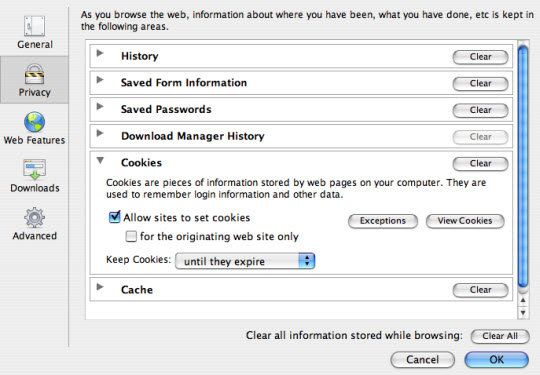This screenshot has width=540, height=375.
Task: Open the Downloads preferences icon
Action: [x=34, y=169]
